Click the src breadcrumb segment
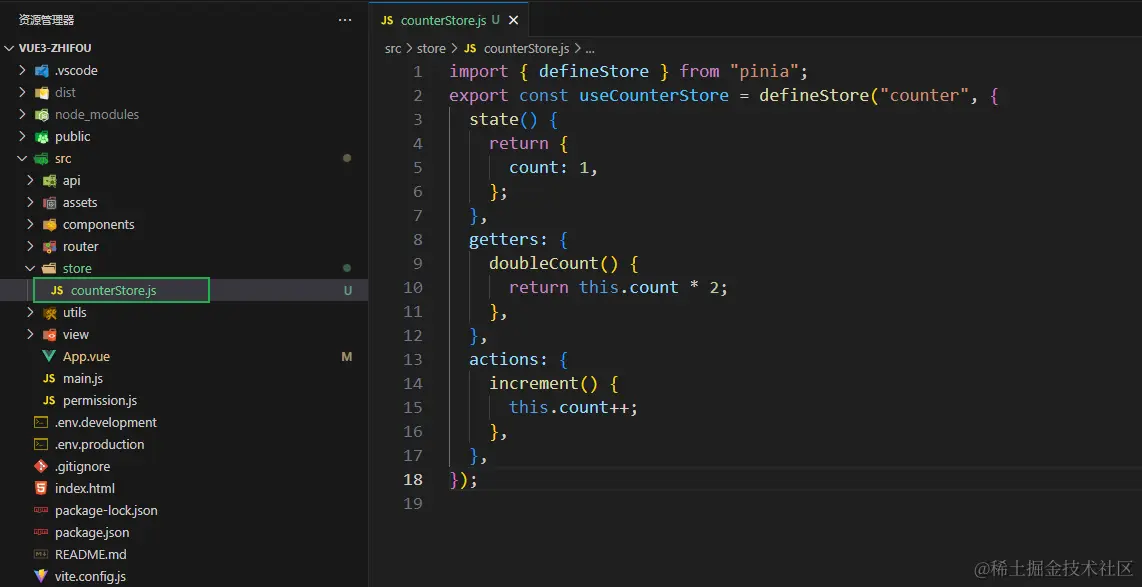 click(x=393, y=49)
